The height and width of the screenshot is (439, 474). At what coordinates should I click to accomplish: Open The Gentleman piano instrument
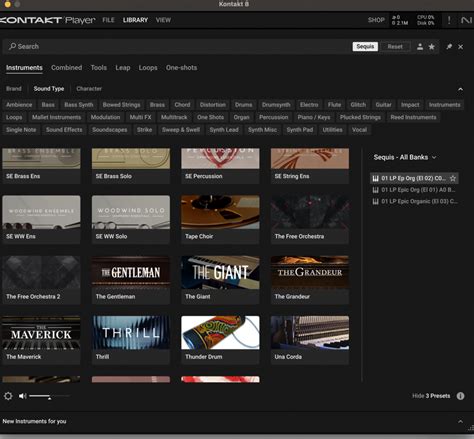[x=131, y=280]
